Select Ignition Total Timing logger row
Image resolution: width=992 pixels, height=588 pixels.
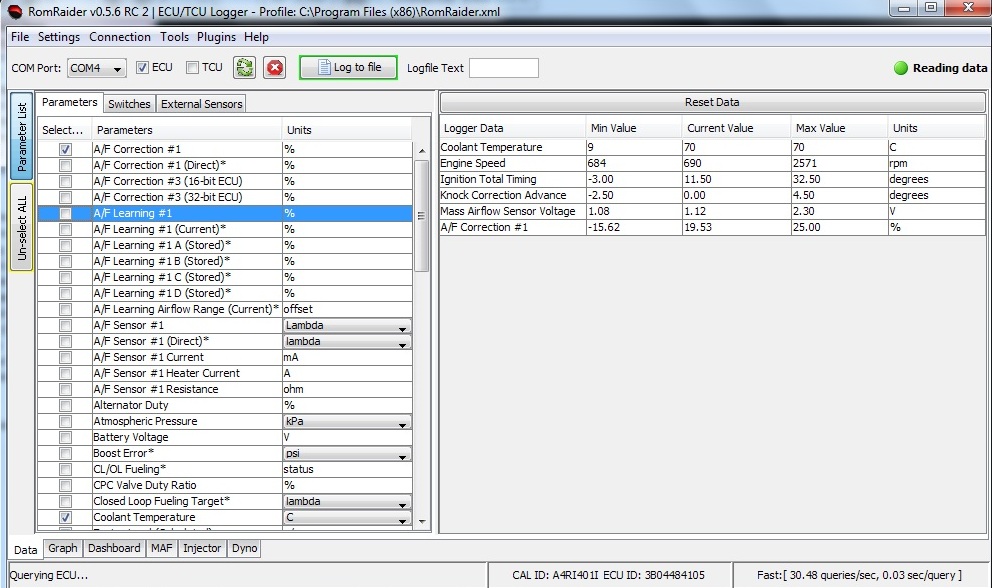[712, 179]
